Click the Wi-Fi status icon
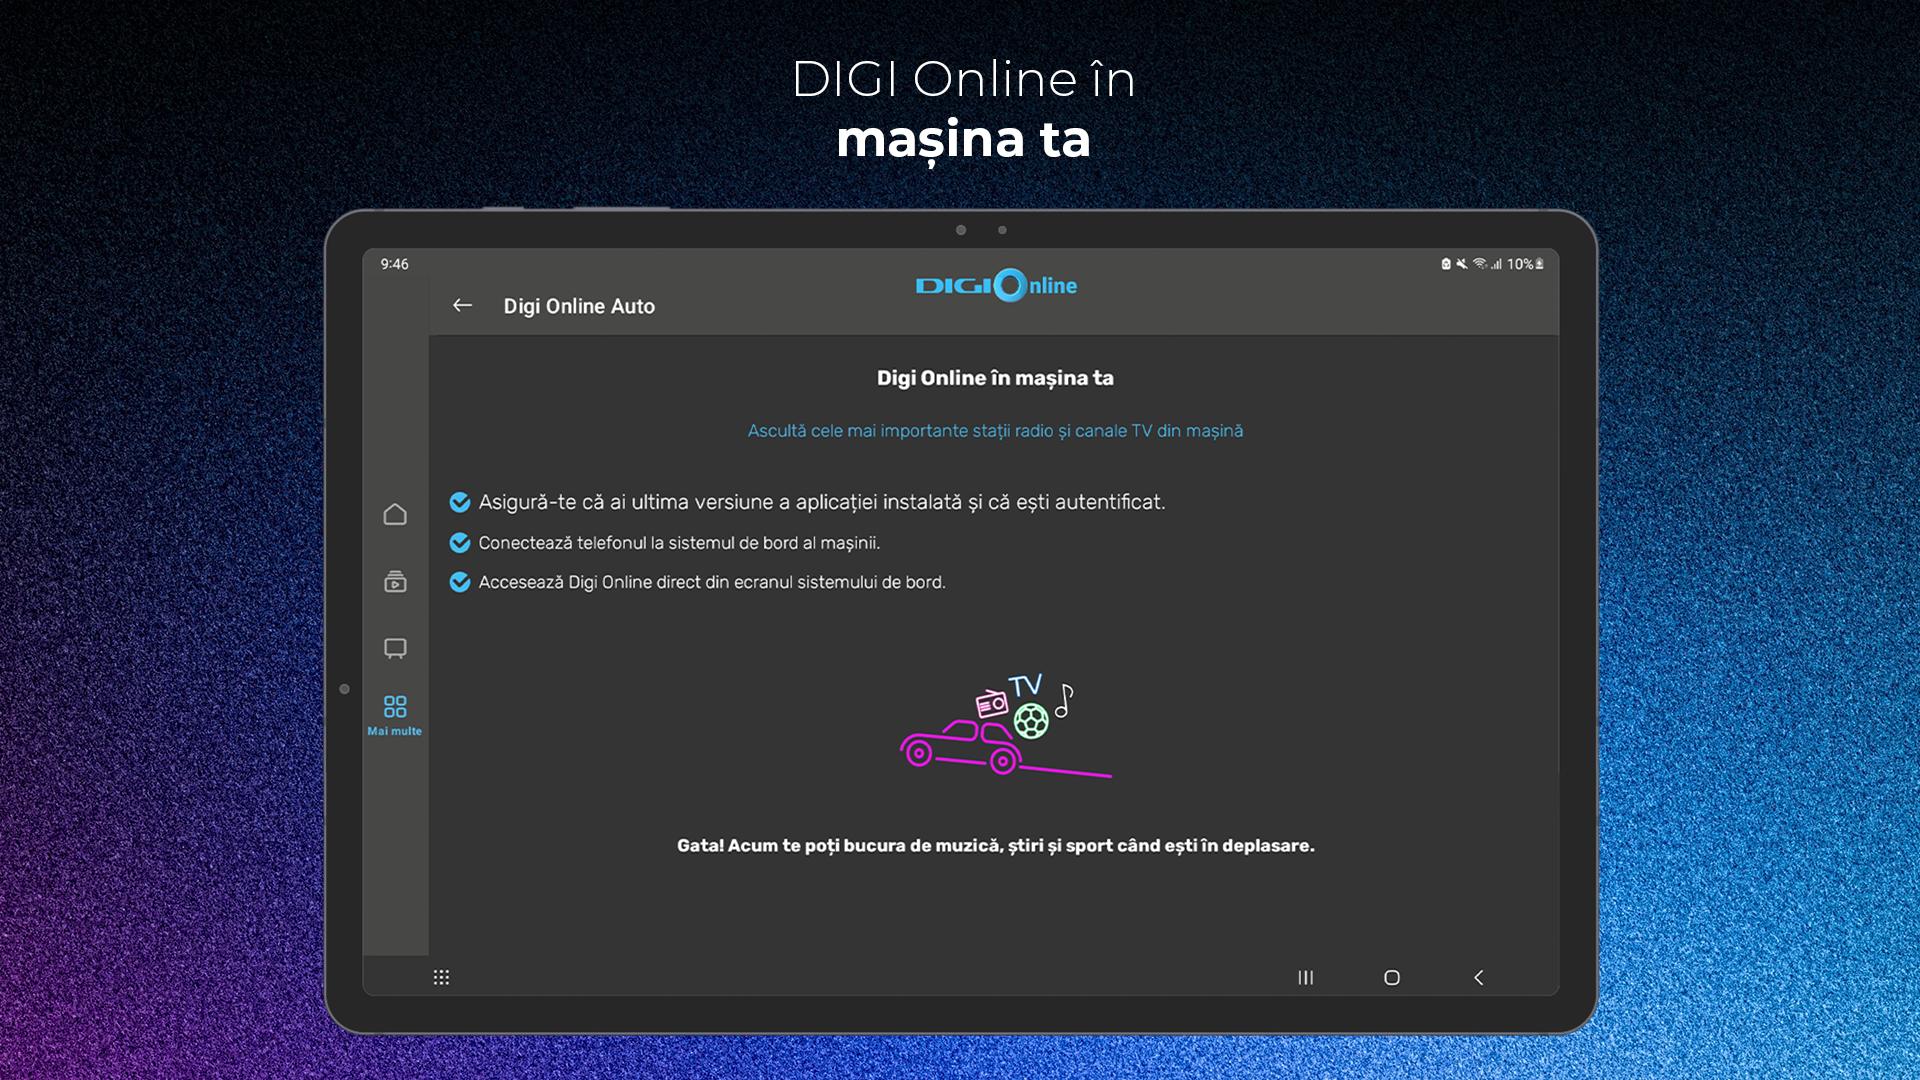The height and width of the screenshot is (1080, 1920). coord(1480,264)
